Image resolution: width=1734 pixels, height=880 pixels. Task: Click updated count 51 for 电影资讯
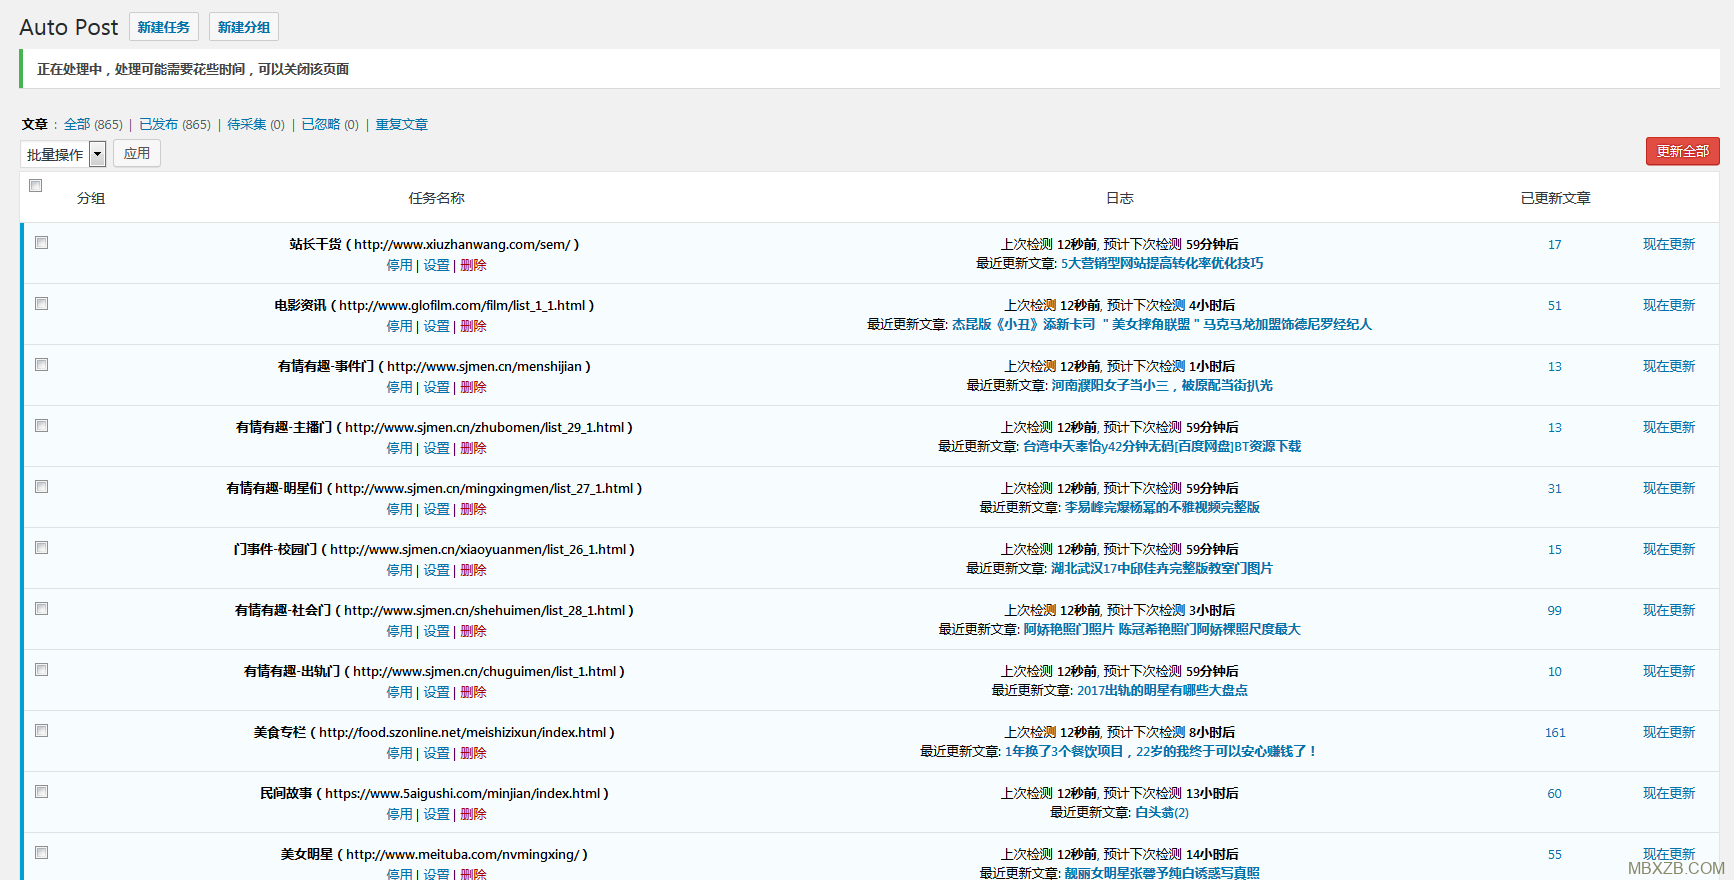(1555, 306)
